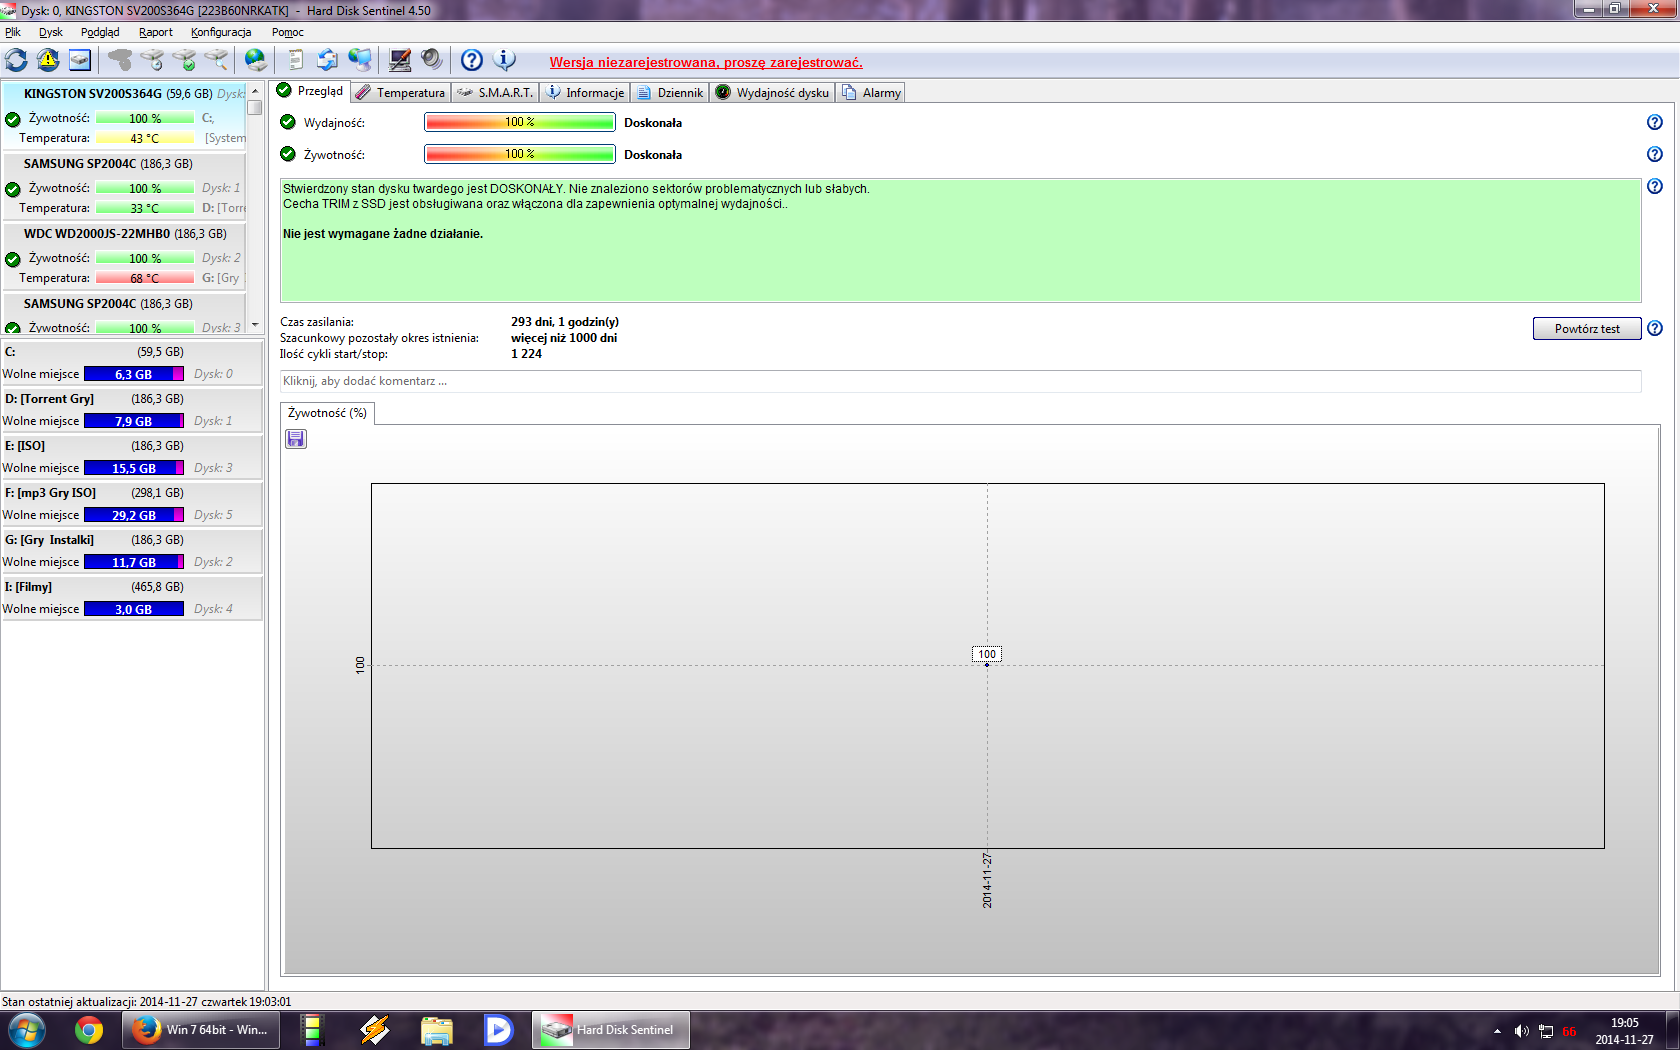Open the file explorer folder on taskbar
Image resolution: width=1680 pixels, height=1050 pixels.
click(437, 1029)
